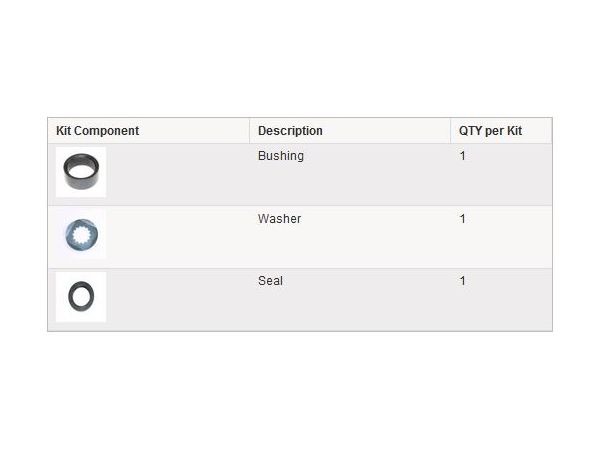Select the Washer description text
The height and width of the screenshot is (450, 600).
pyautogui.click(x=279, y=219)
